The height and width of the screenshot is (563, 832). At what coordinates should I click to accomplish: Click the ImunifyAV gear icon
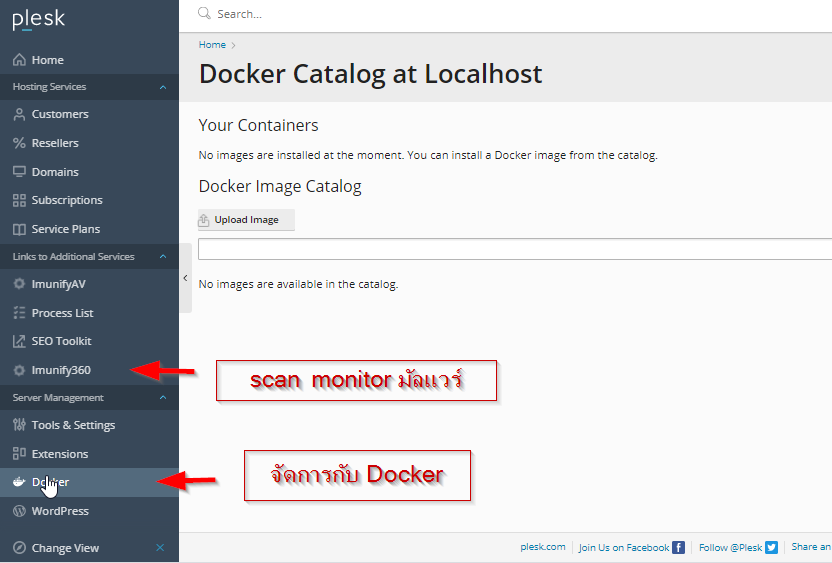[19, 284]
